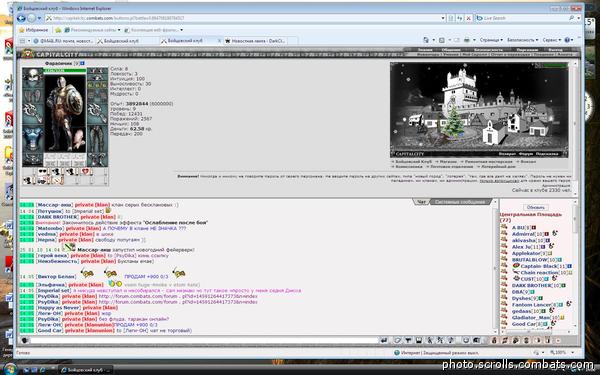Click the heart effect icon under character
600x375 pixels.
[x=85, y=171]
